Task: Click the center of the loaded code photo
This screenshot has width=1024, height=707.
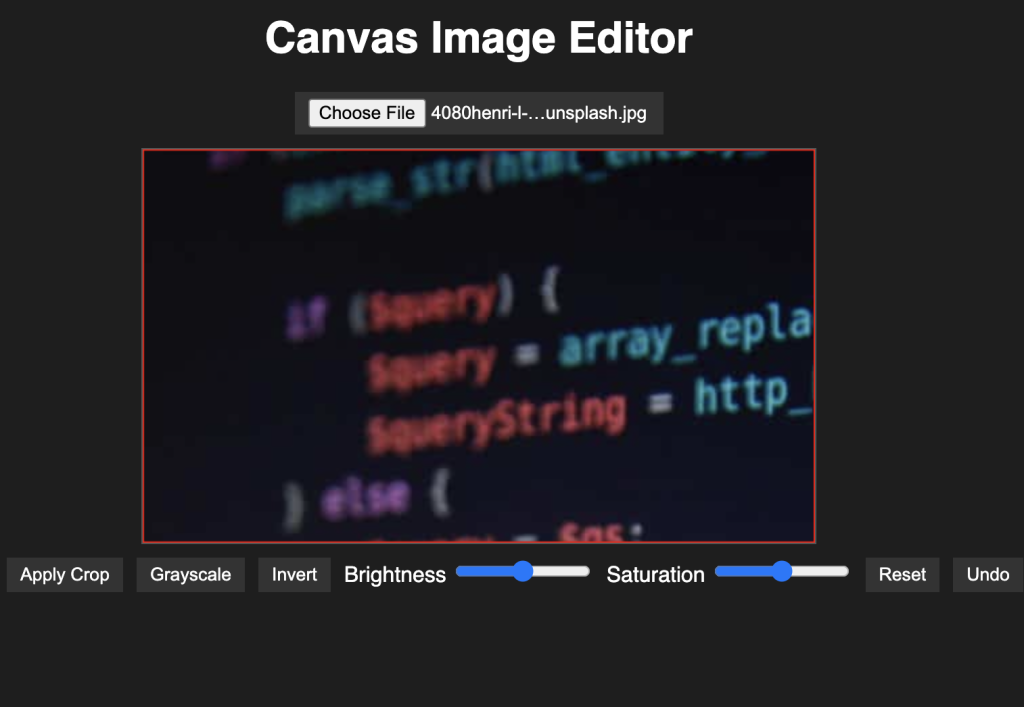Action: [480, 345]
